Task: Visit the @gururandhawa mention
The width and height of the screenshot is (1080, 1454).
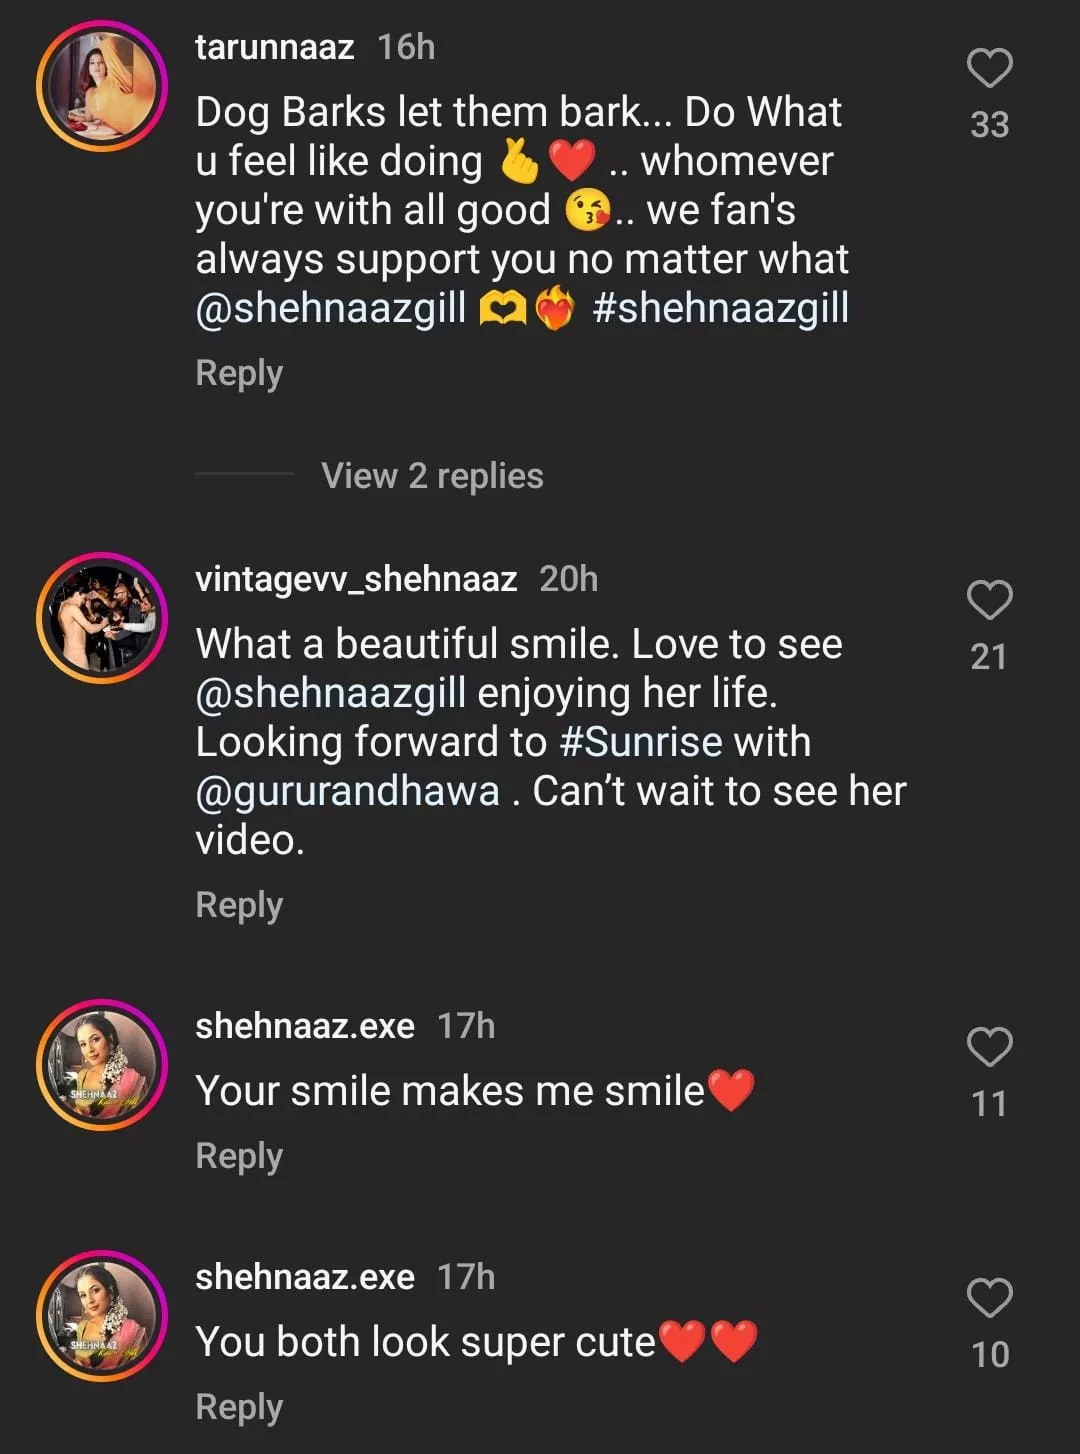Action: click(x=347, y=791)
